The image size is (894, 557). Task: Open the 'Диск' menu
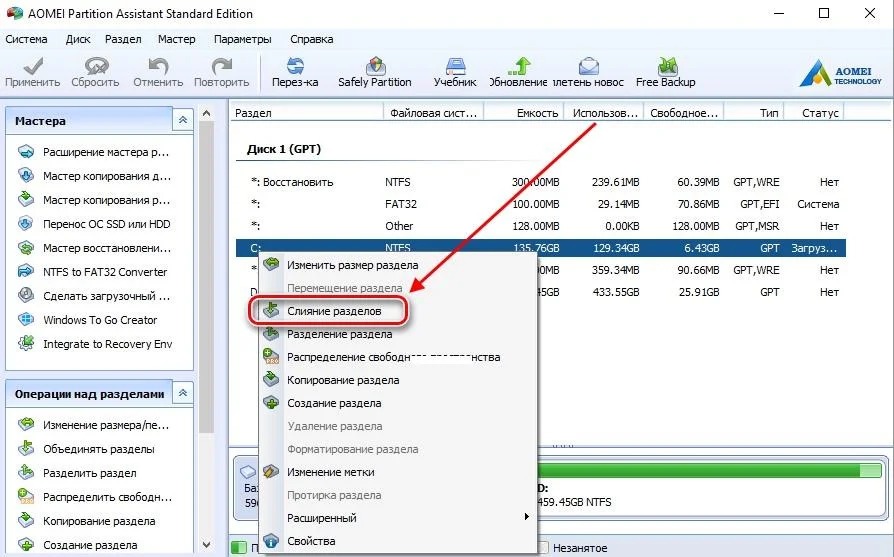(78, 39)
